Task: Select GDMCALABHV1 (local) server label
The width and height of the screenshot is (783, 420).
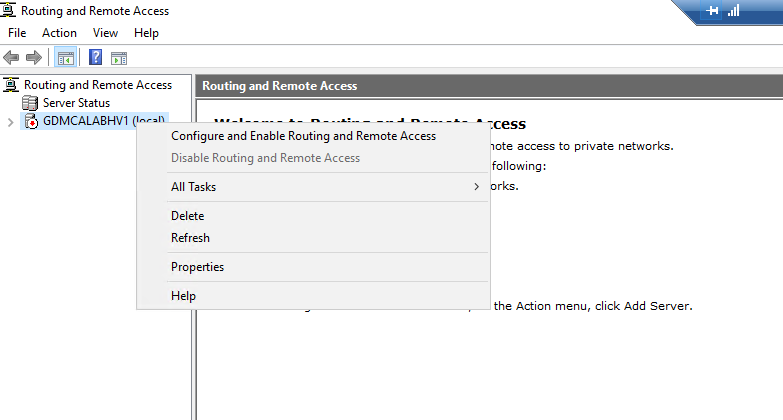Action: point(104,121)
